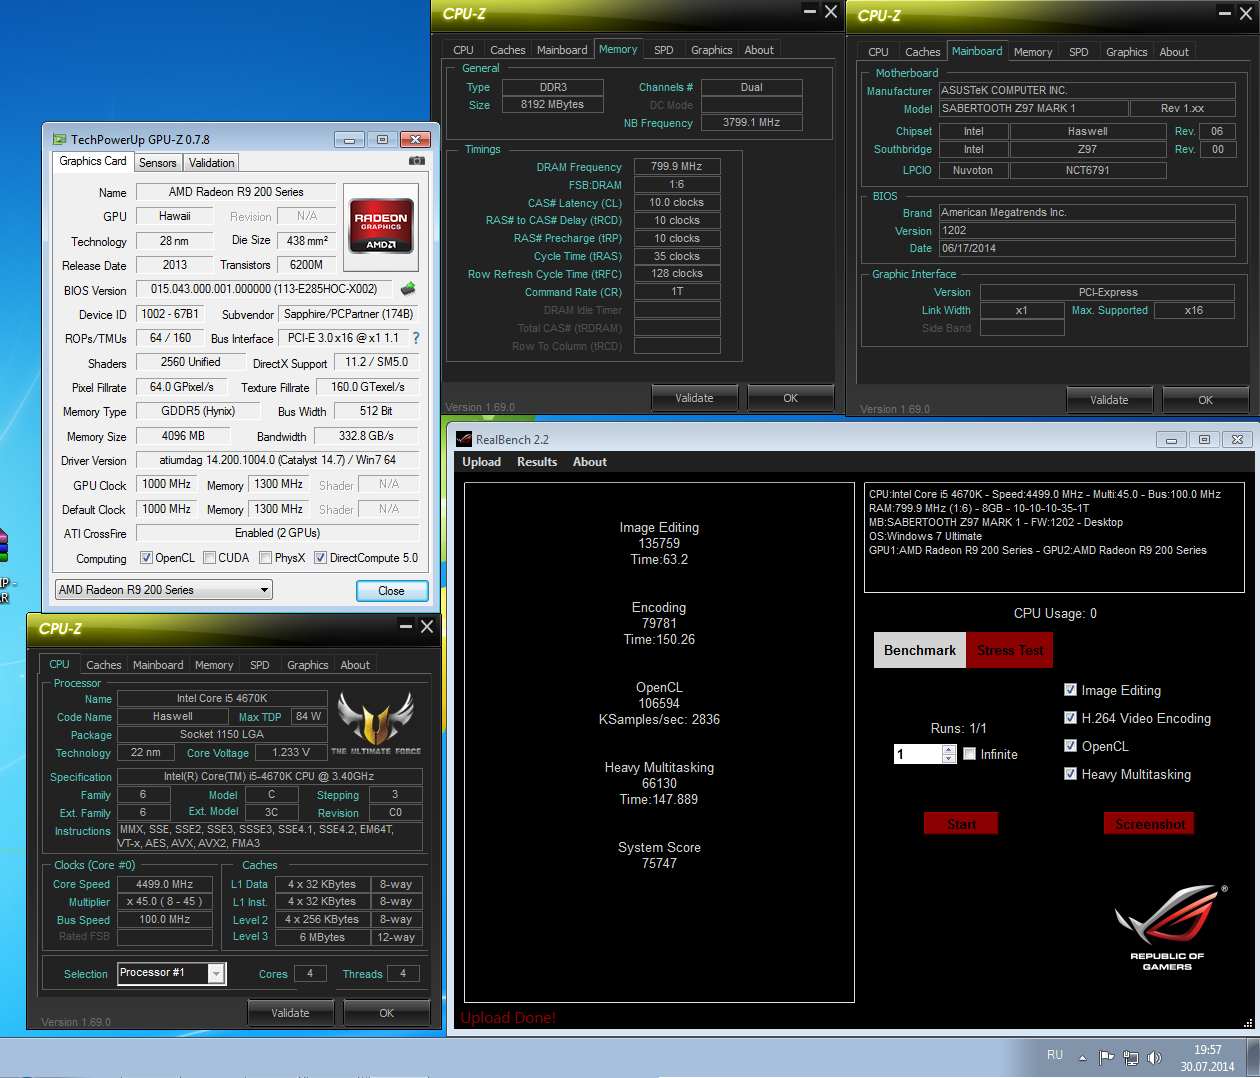Click the Bus Interface question mark in GPU-Z

tap(416, 338)
